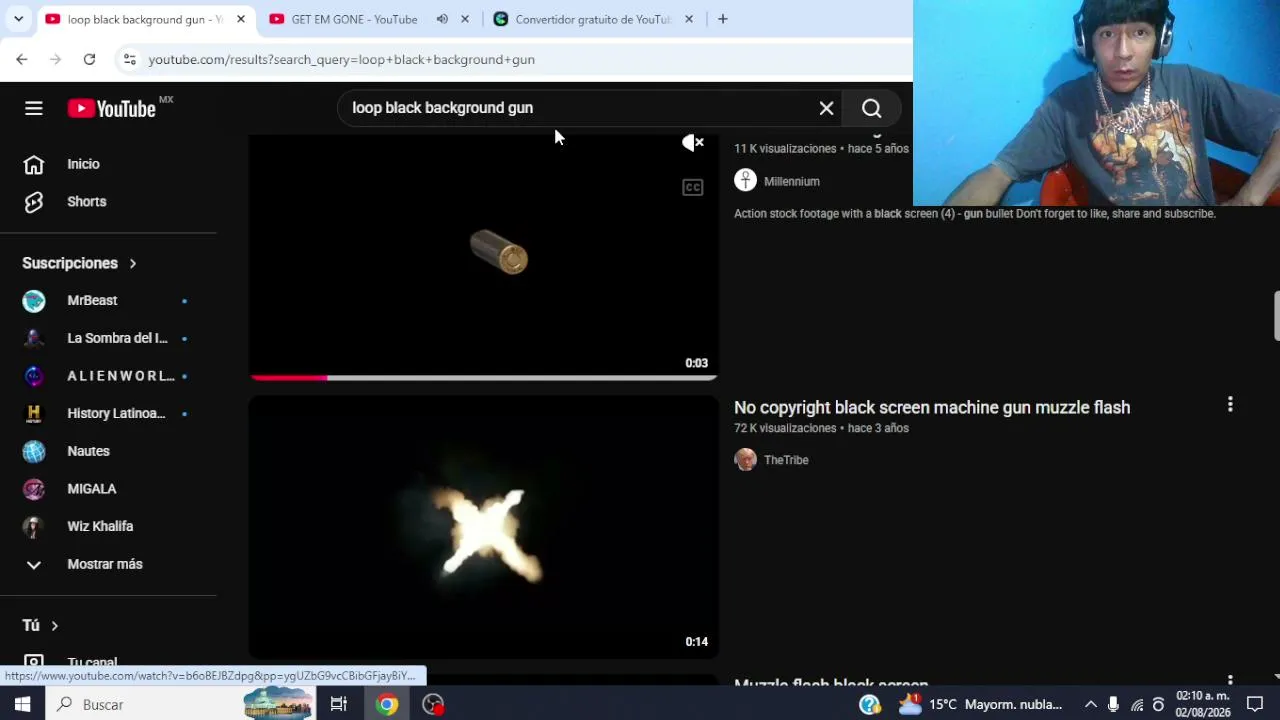Screen dimensions: 1280x720
Task: Open site information icon in address bar
Action: [129, 59]
